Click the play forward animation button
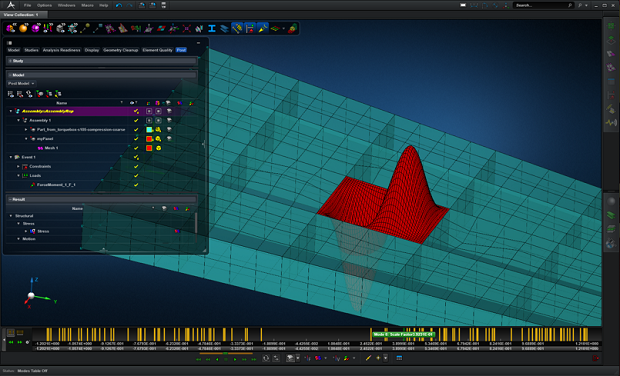The height and width of the screenshot is (376, 620). click(235, 359)
